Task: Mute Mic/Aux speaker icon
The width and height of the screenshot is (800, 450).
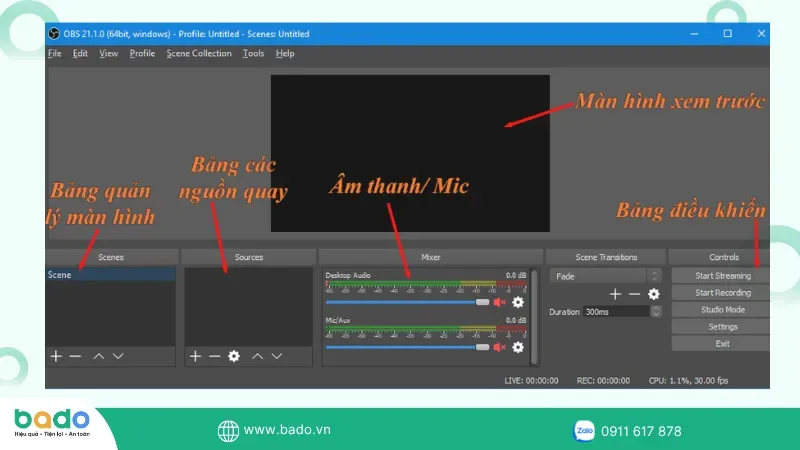Action: pyautogui.click(x=499, y=347)
